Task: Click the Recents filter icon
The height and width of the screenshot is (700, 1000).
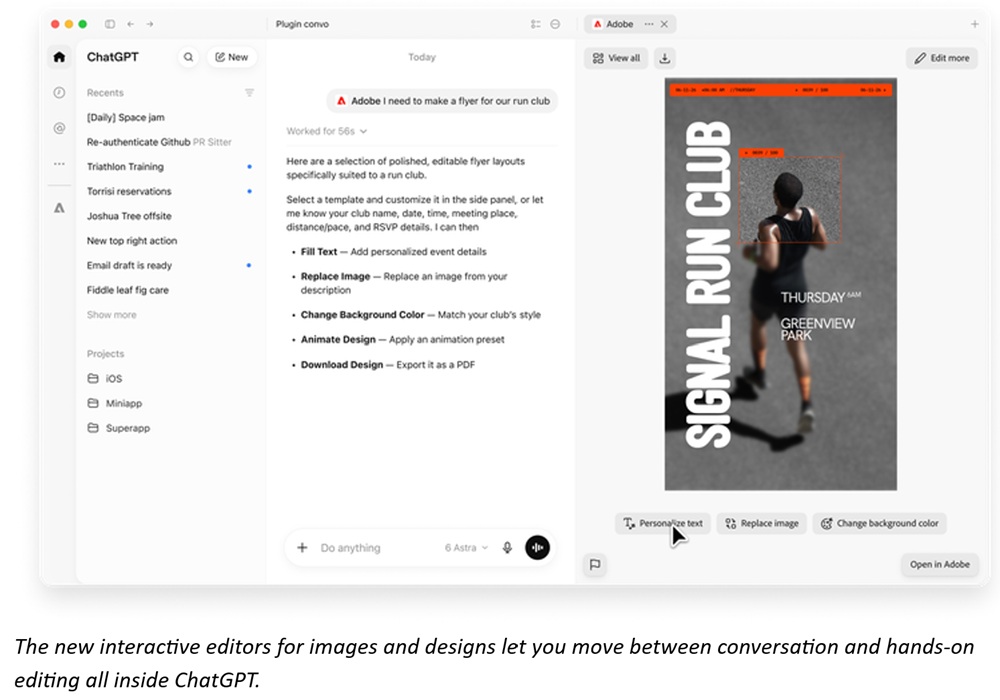Action: point(249,92)
